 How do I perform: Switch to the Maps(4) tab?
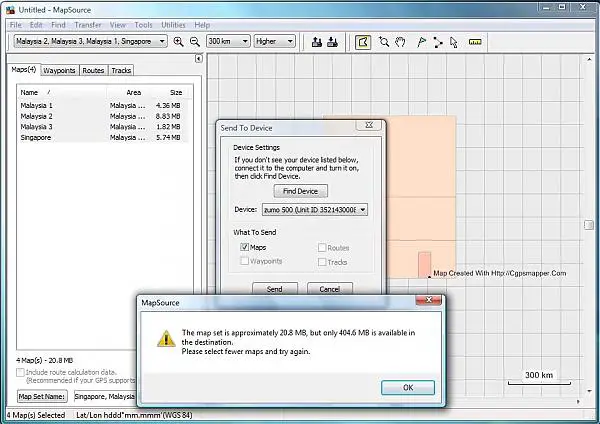[x=24, y=70]
